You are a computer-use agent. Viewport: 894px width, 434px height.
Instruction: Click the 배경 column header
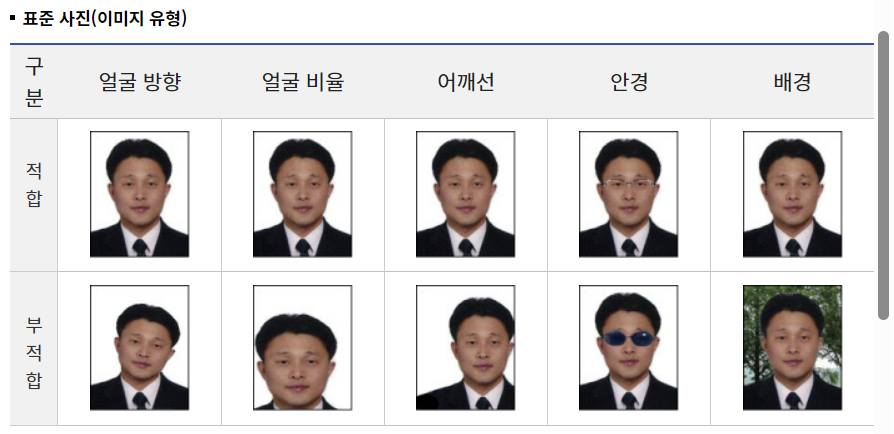tap(793, 82)
